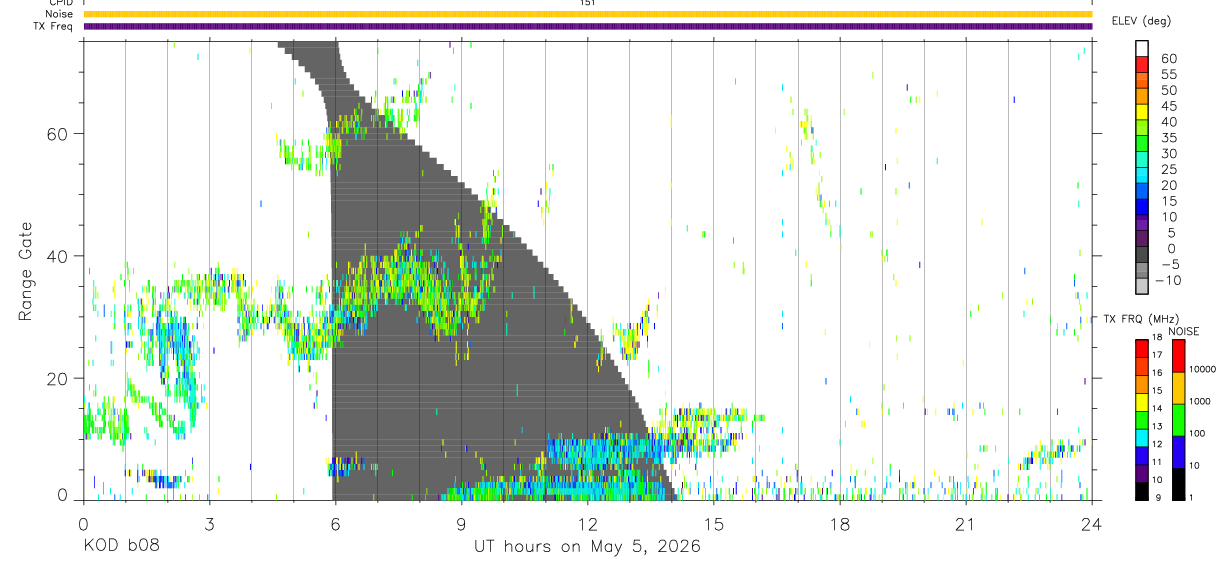Click the '17' value on TX FRQ colorbar

pyautogui.click(x=1159, y=354)
